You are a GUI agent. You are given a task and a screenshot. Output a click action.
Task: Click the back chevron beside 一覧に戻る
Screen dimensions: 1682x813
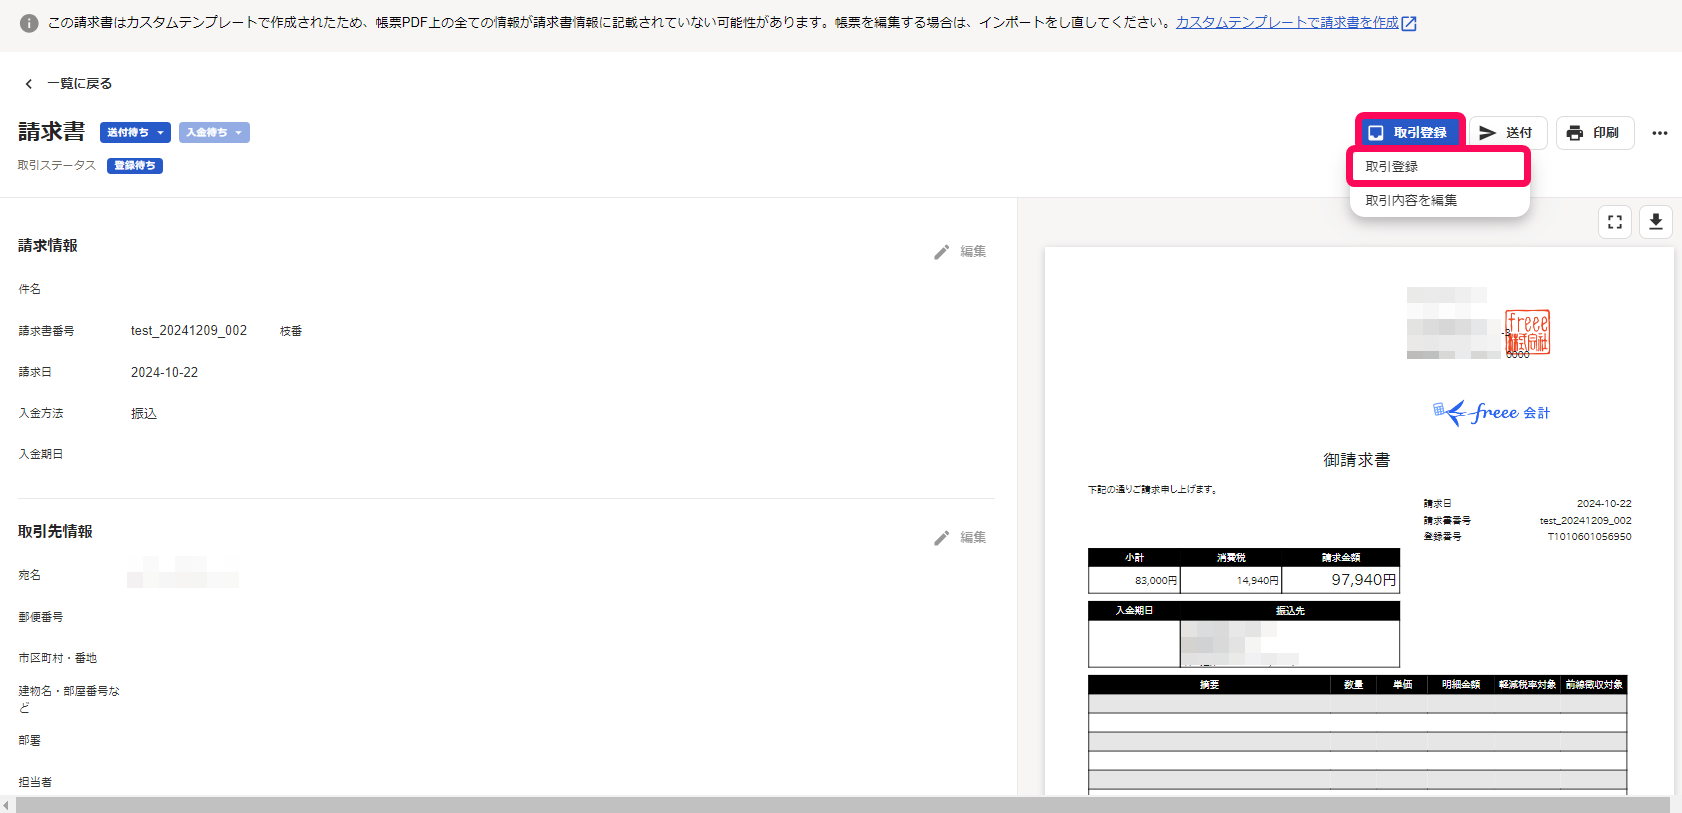[29, 84]
